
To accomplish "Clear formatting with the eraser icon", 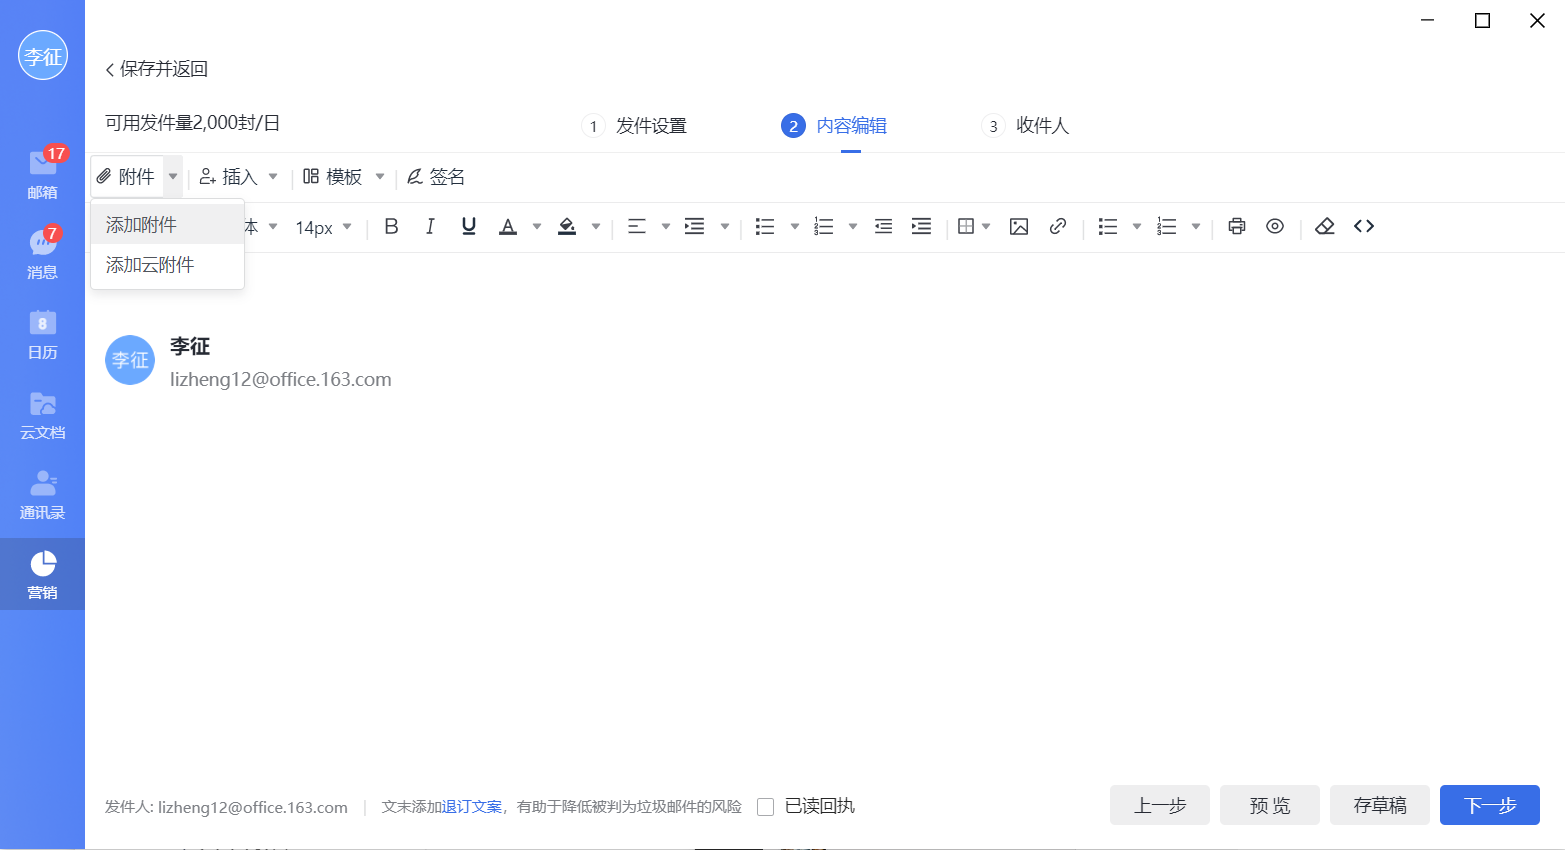I will pyautogui.click(x=1324, y=226).
